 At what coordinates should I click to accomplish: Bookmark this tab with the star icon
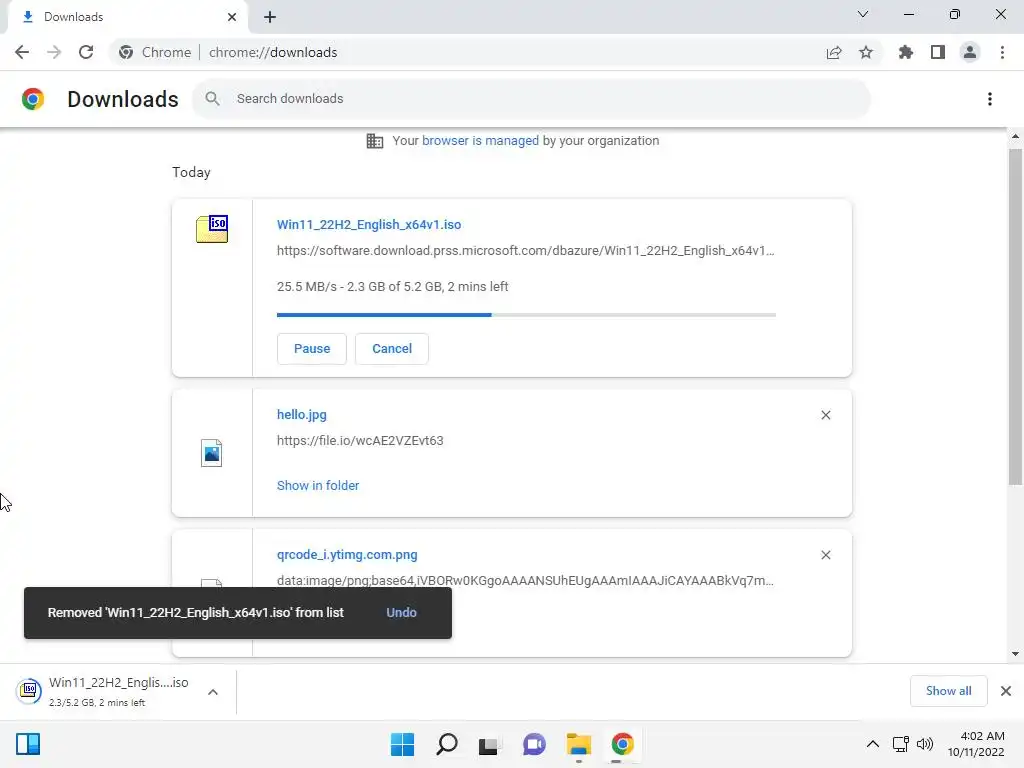pos(866,52)
